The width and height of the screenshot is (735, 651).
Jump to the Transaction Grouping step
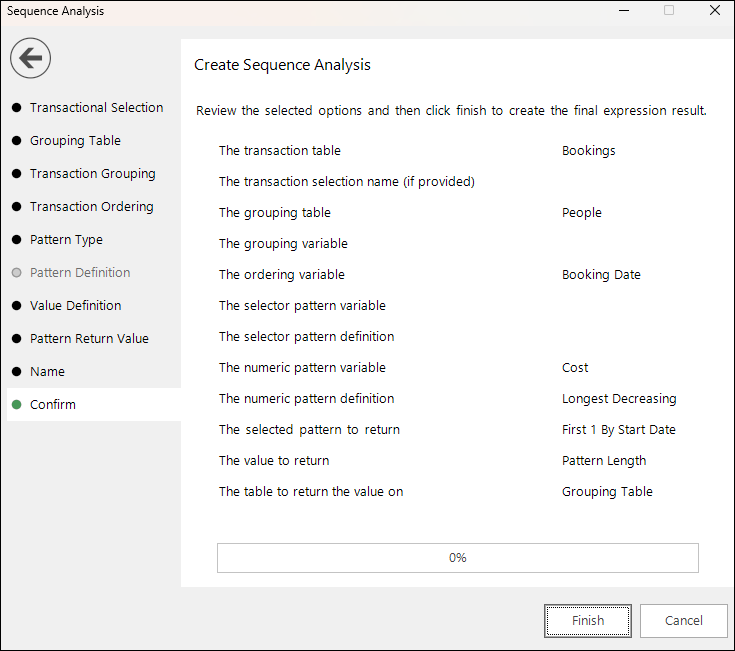point(92,174)
